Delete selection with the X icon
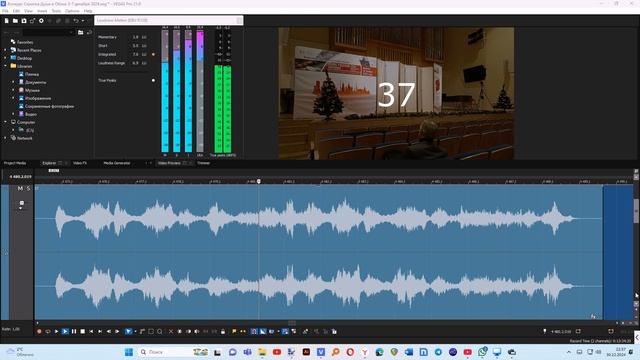Viewport: 640px width, 360px height. pos(171,331)
